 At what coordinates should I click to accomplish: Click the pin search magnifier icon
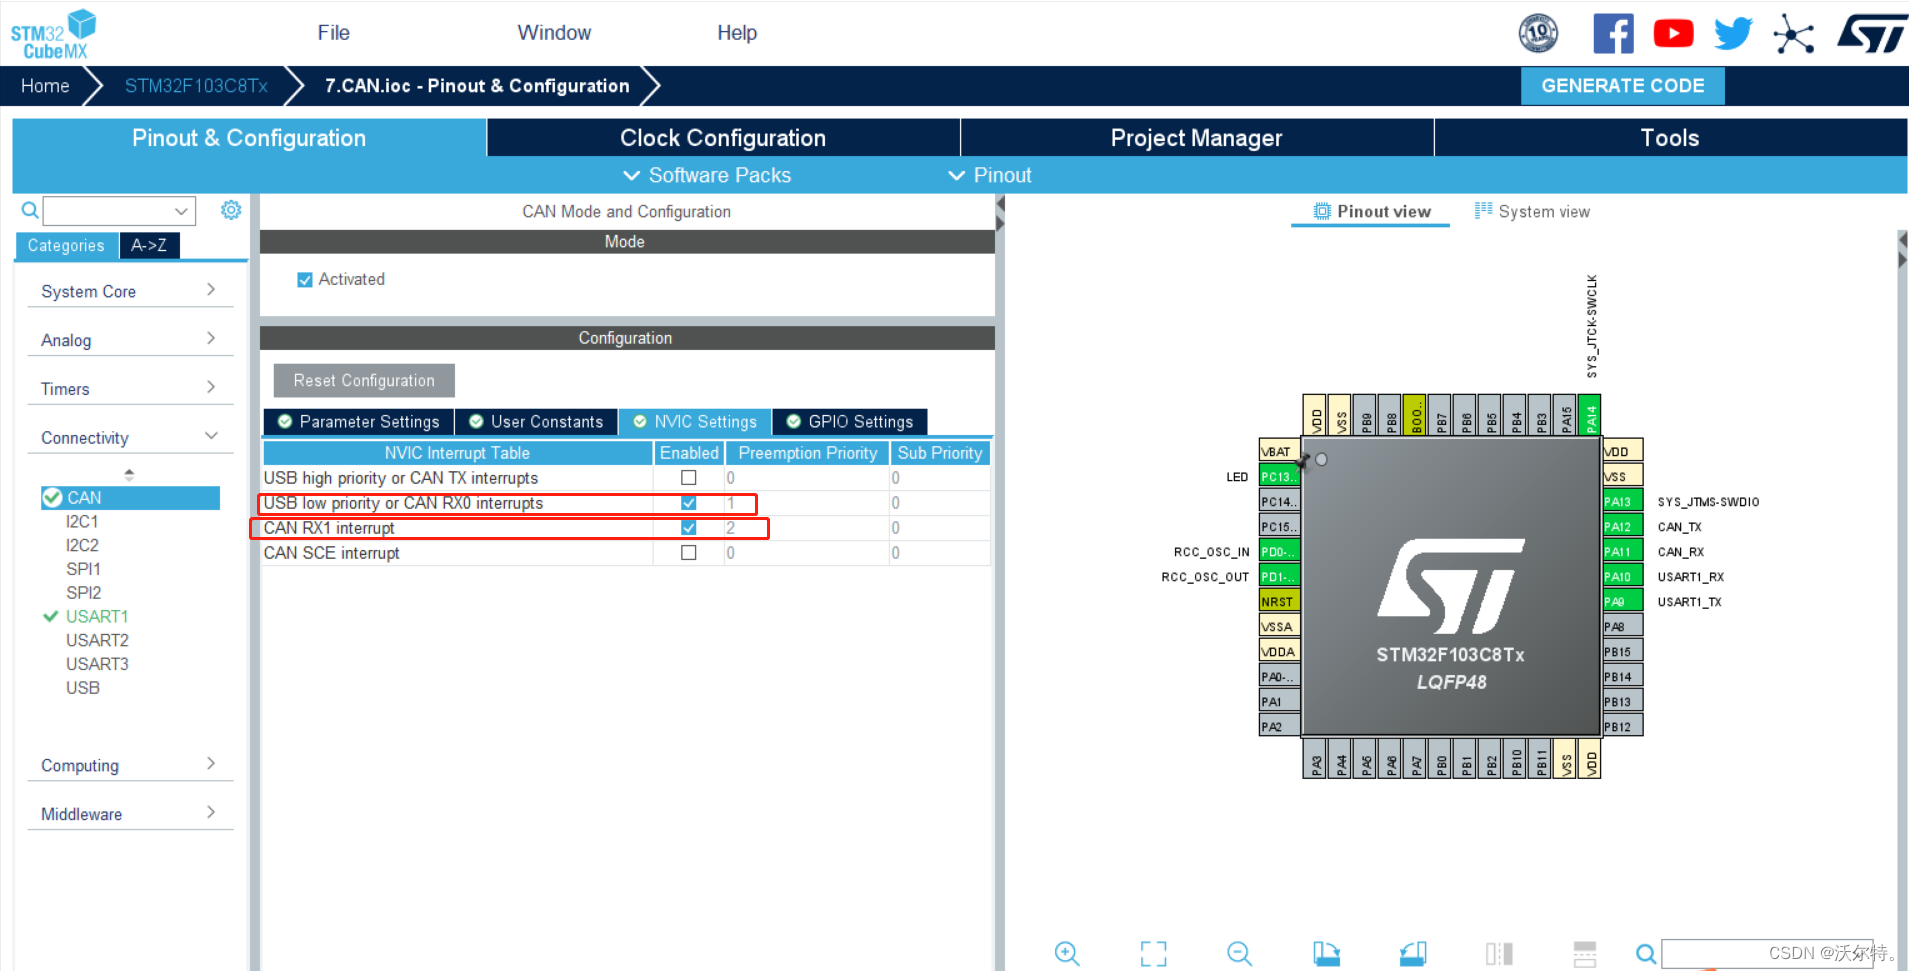[1646, 953]
